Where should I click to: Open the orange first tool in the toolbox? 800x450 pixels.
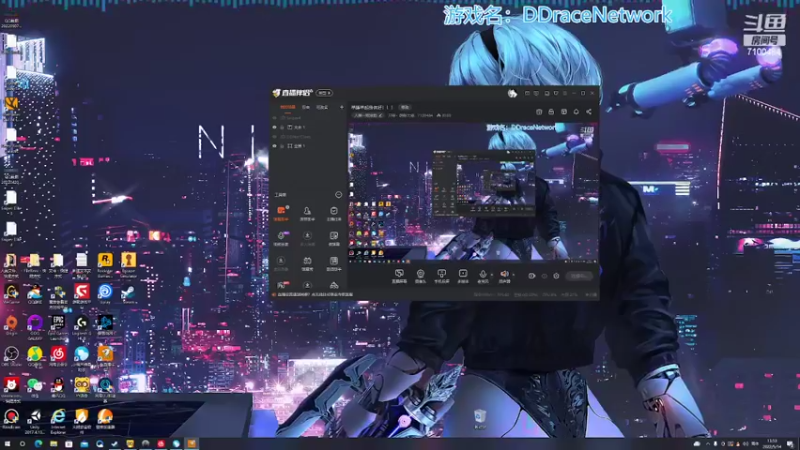[x=281, y=211]
